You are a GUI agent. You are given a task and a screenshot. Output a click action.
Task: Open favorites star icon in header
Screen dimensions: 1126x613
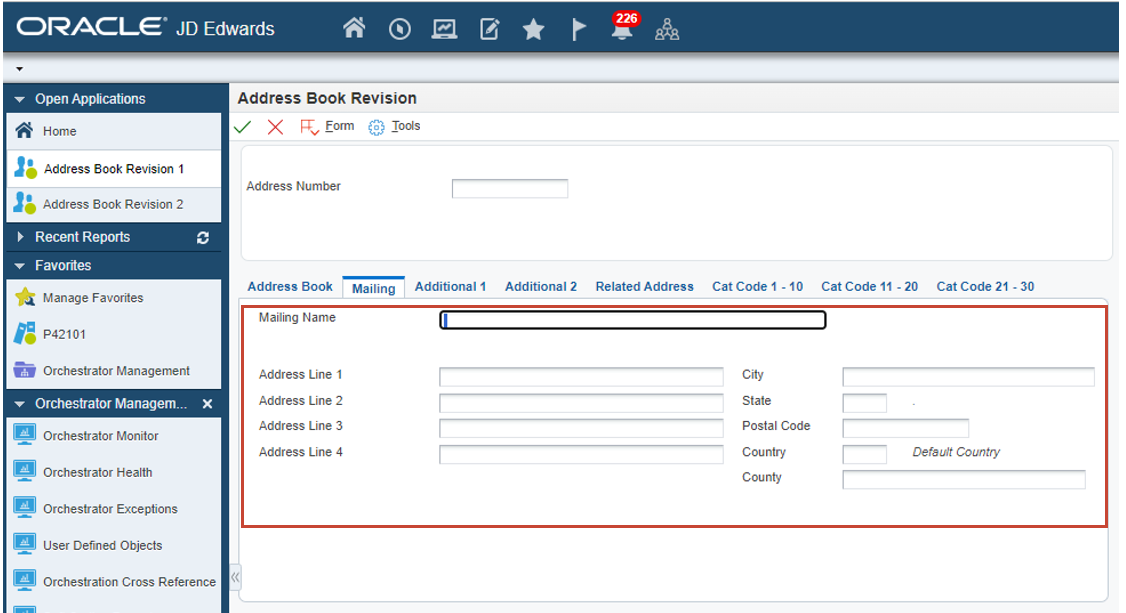[x=534, y=29]
